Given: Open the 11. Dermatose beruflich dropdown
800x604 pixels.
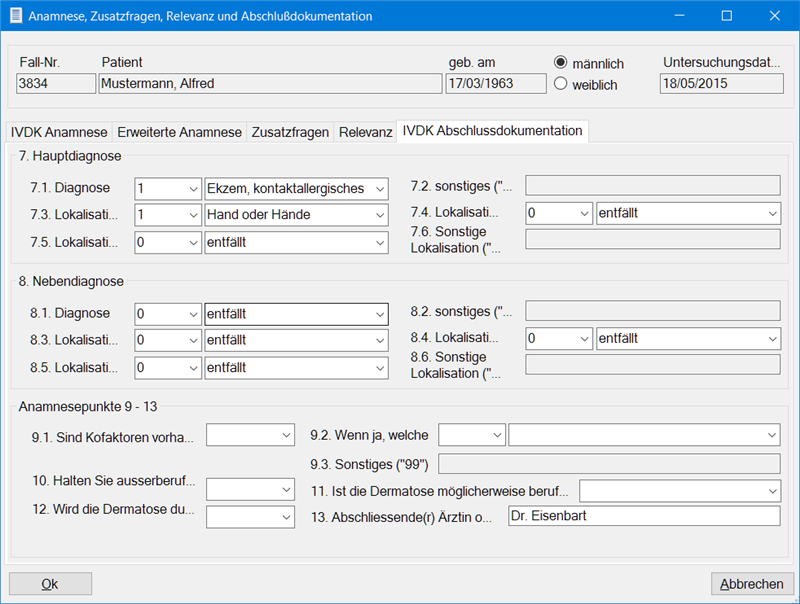Looking at the screenshot, I should point(770,491).
